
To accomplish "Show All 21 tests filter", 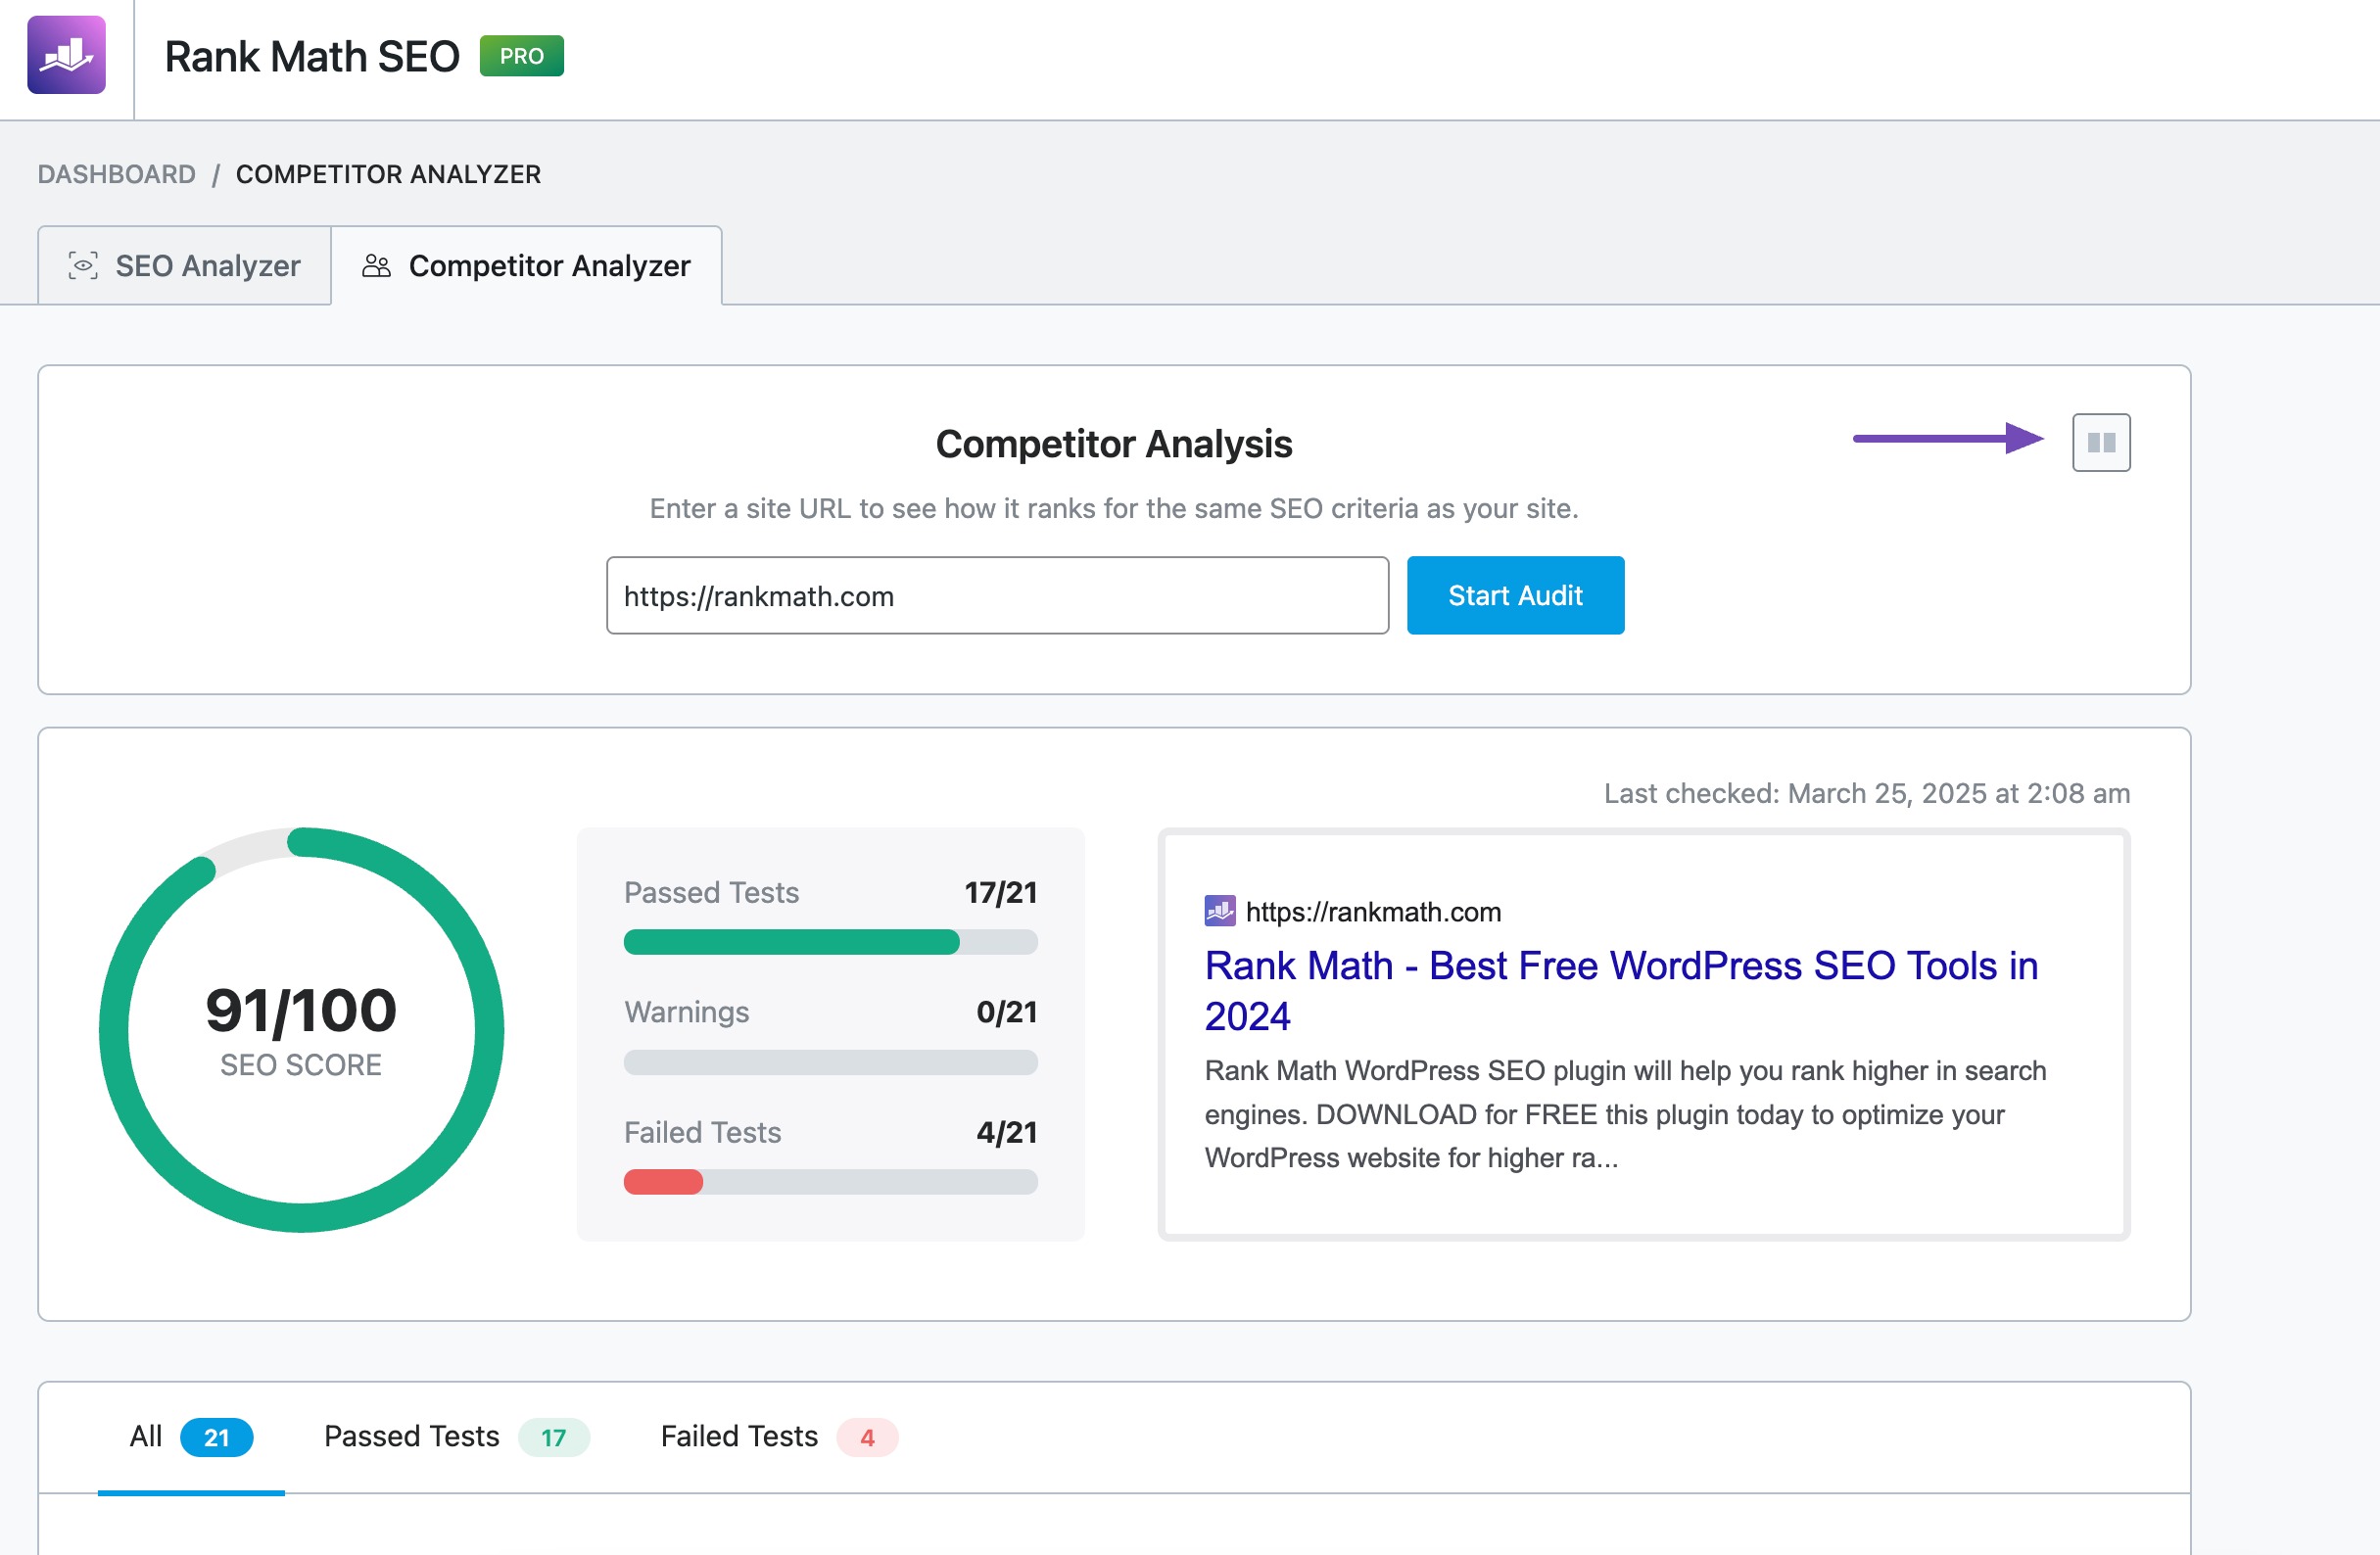I will [190, 1437].
